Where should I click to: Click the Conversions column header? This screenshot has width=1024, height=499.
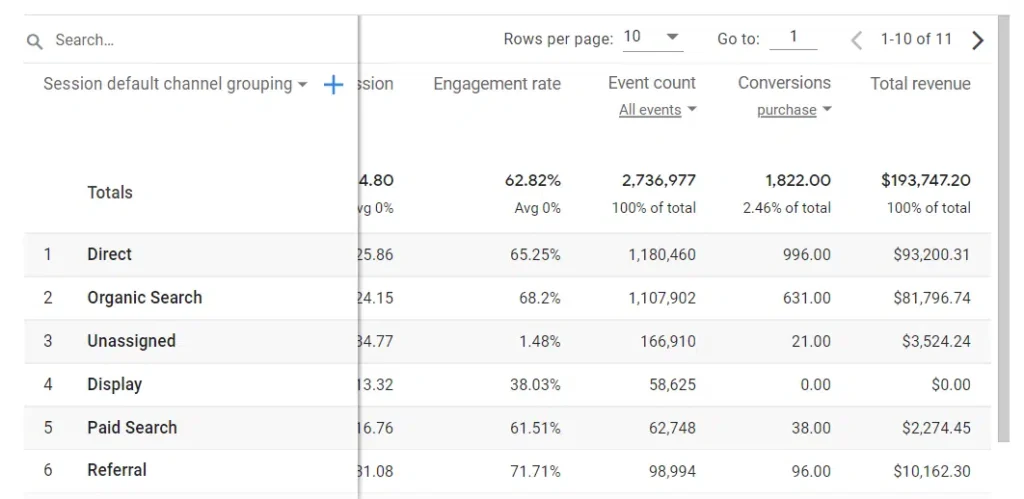784,83
